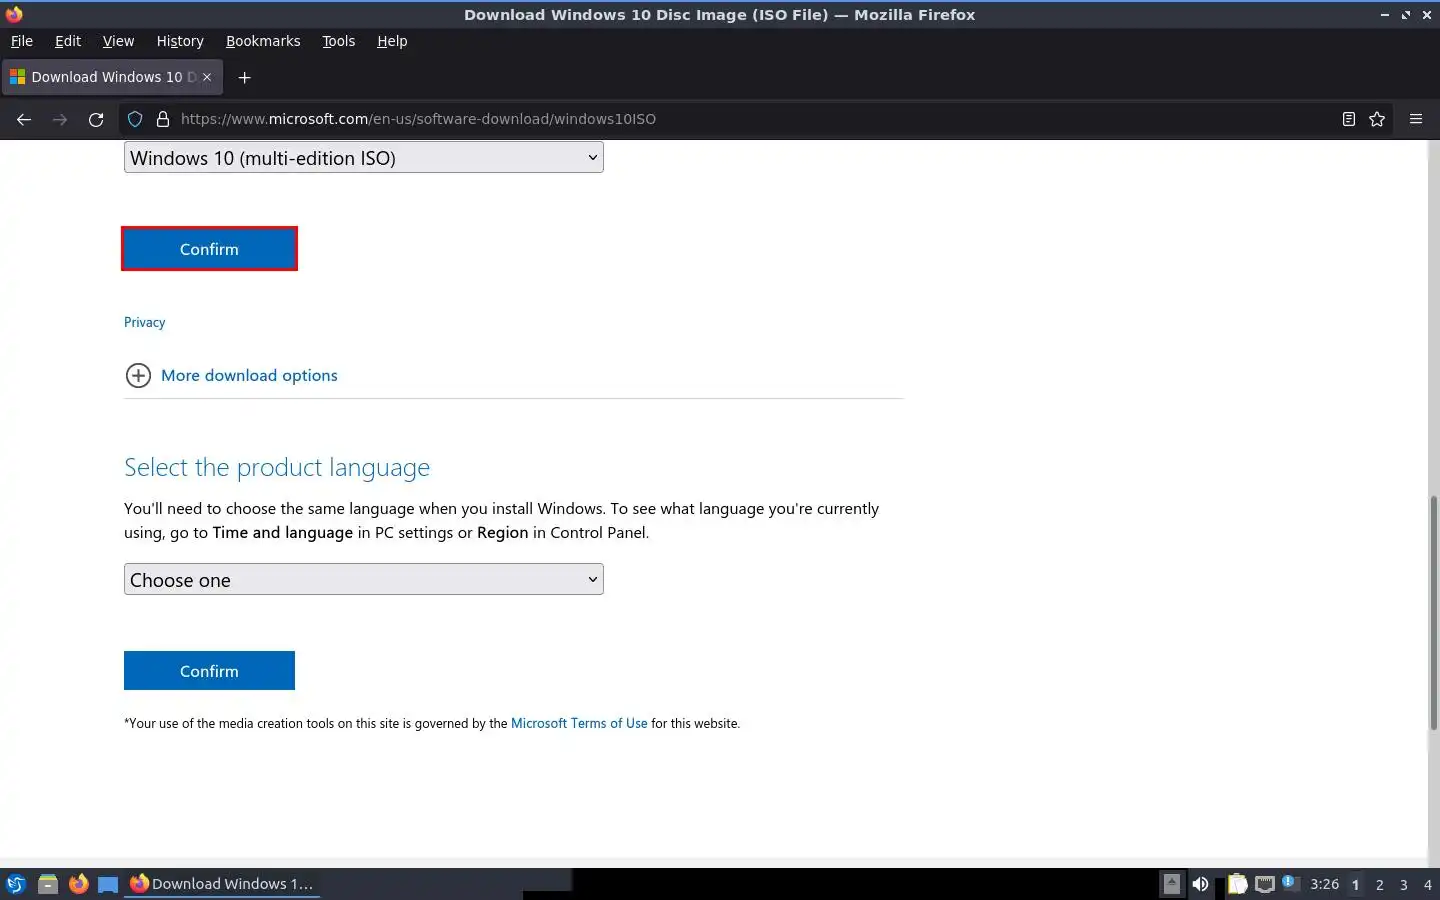This screenshot has width=1440, height=900.
Task: Open the Tools menu
Action: [x=338, y=41]
